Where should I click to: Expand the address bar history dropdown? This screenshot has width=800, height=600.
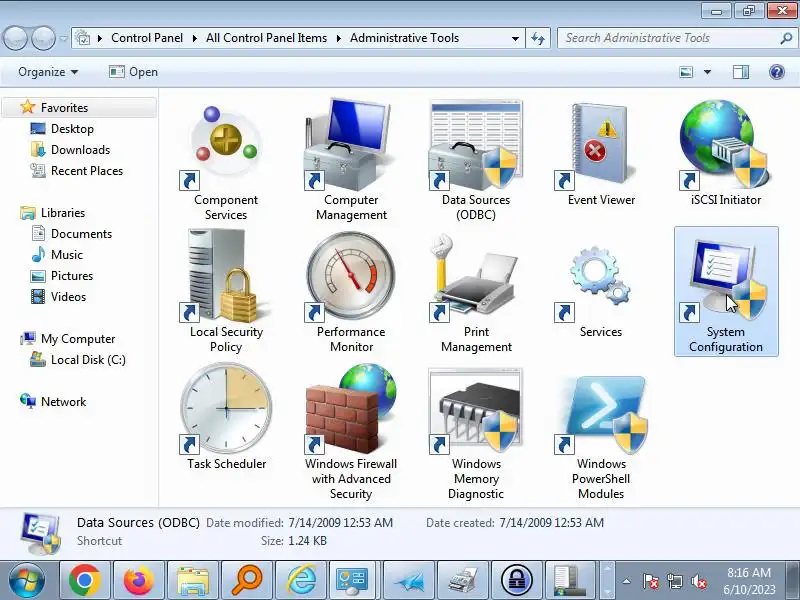pyautogui.click(x=515, y=38)
